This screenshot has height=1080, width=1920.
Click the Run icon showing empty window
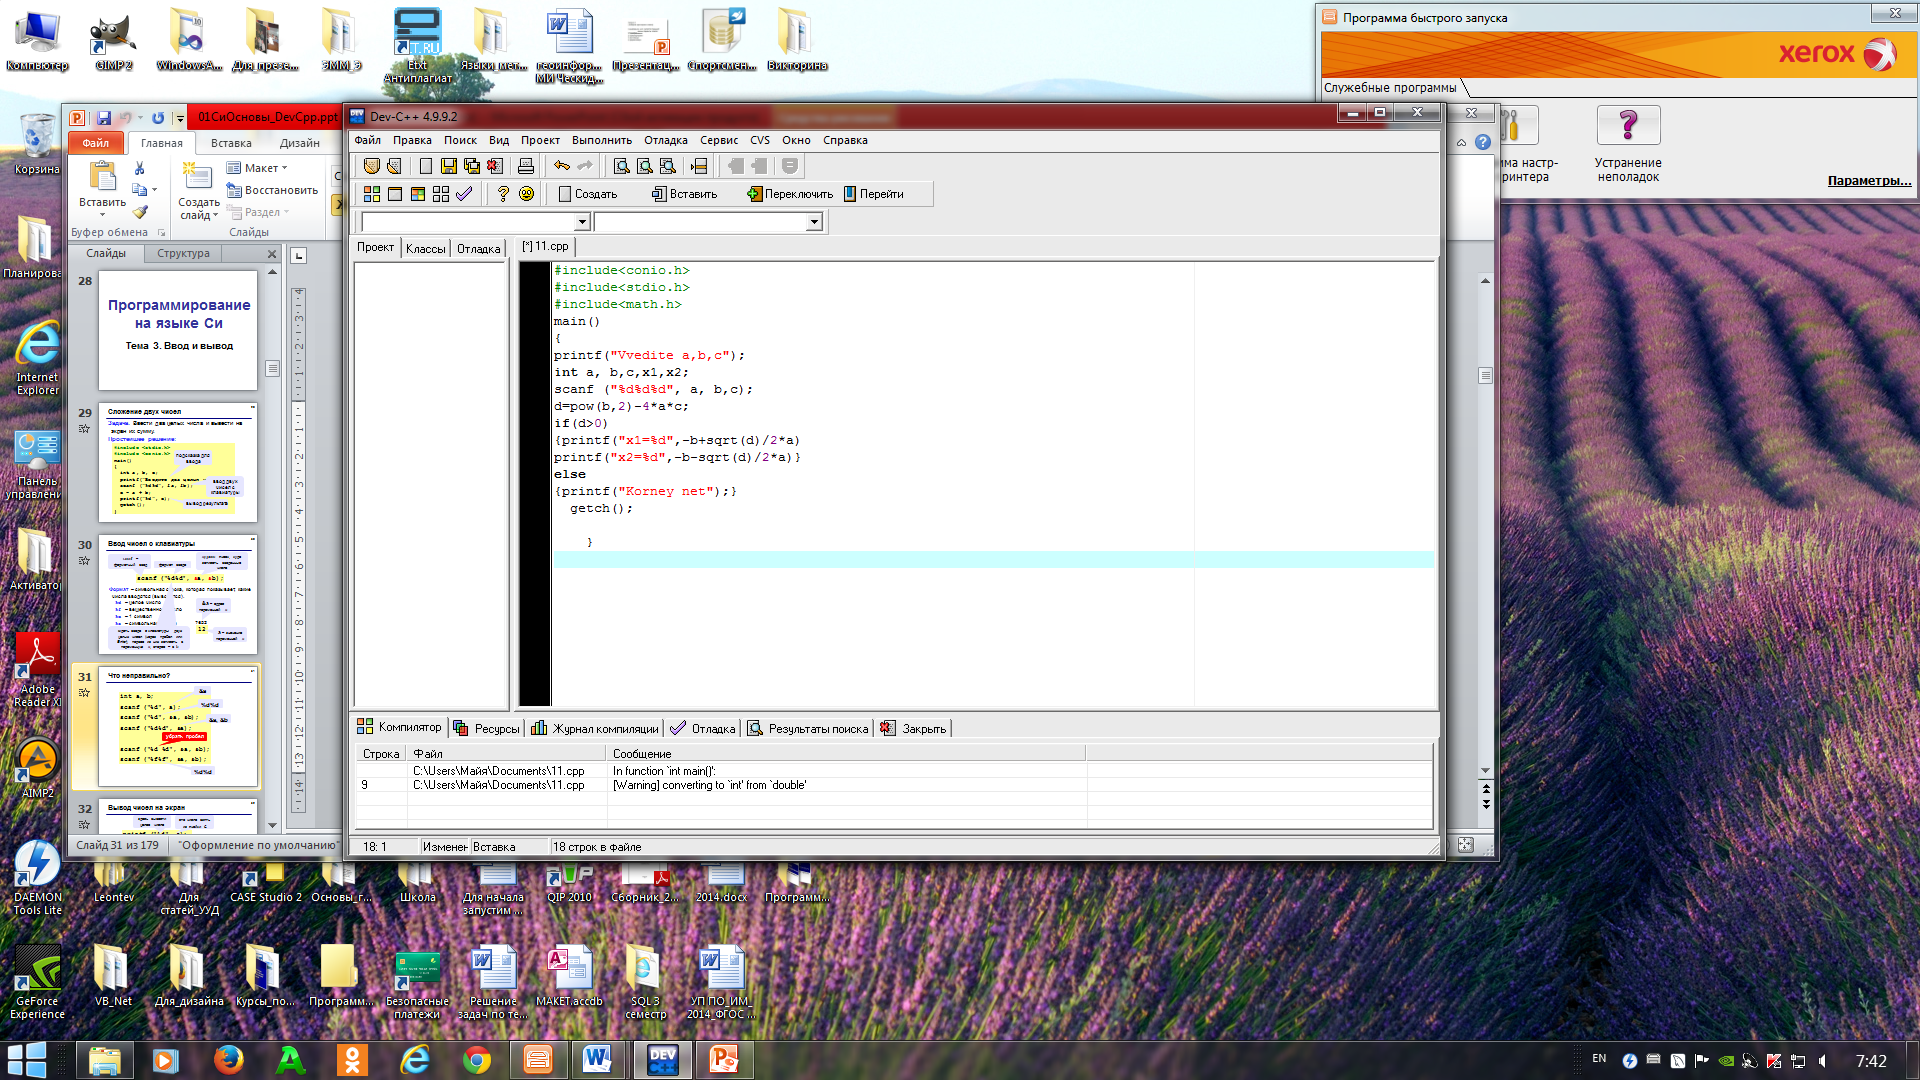point(394,194)
